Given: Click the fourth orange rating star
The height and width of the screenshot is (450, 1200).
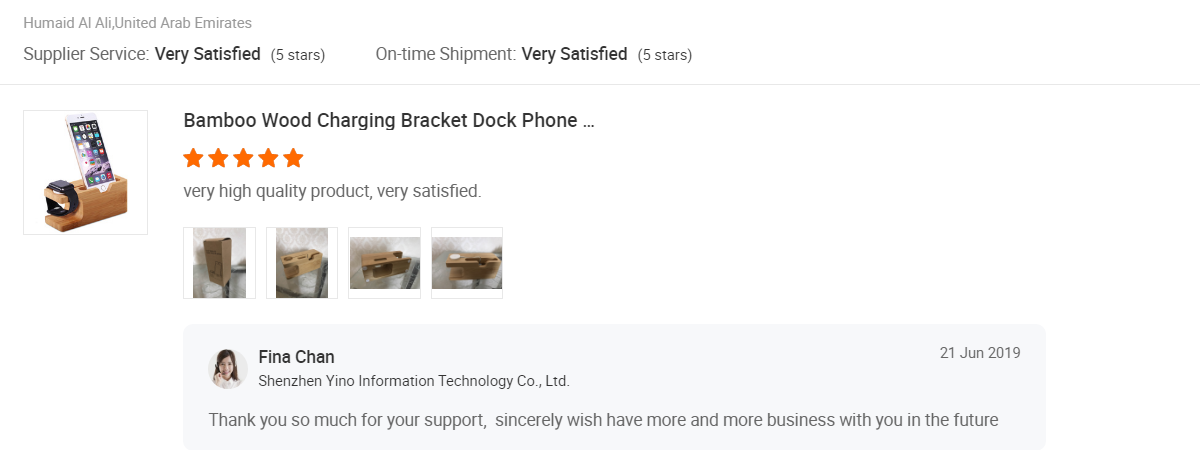Looking at the screenshot, I should coord(268,158).
